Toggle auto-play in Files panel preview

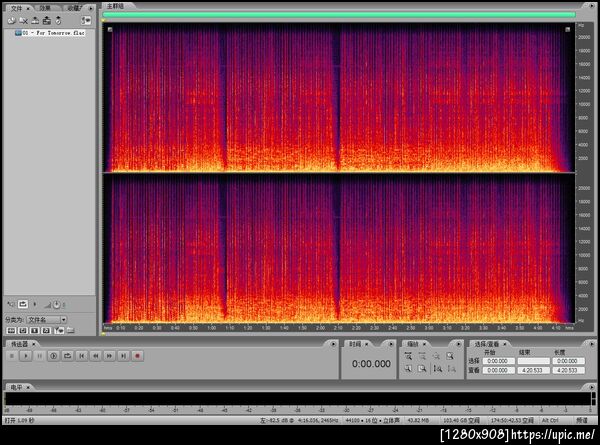pyautogui.click(x=11, y=304)
